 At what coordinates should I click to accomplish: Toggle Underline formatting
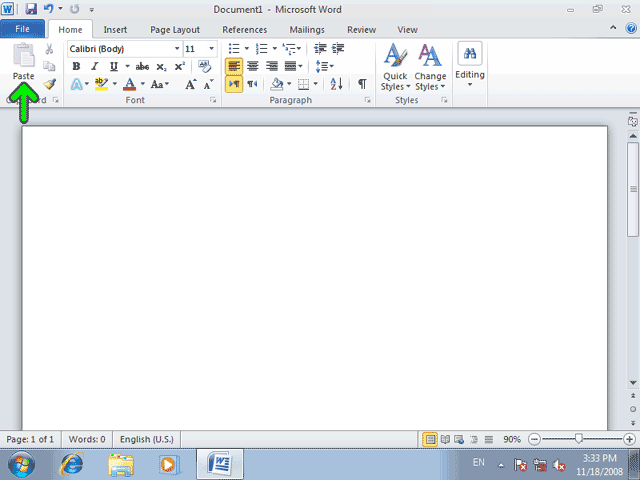[114, 67]
